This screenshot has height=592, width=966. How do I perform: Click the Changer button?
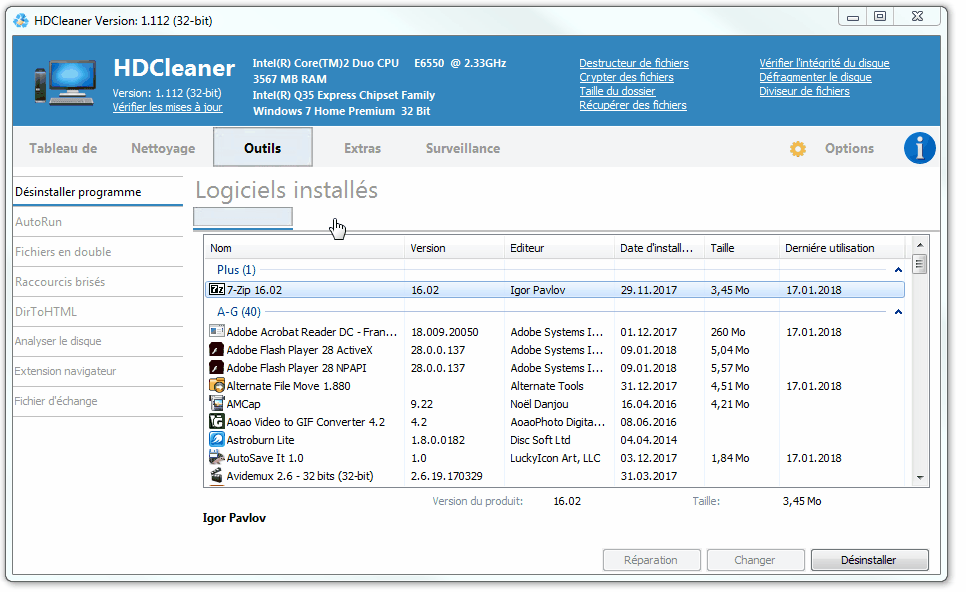click(x=755, y=560)
